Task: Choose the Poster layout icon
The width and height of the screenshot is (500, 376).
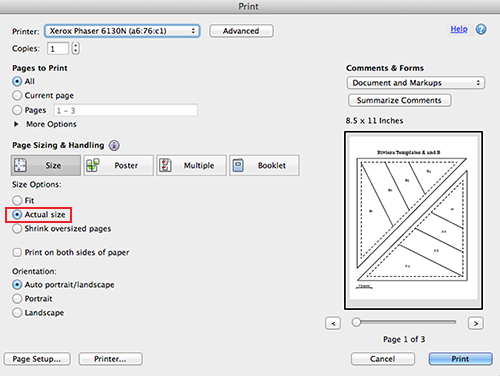Action: (93, 165)
